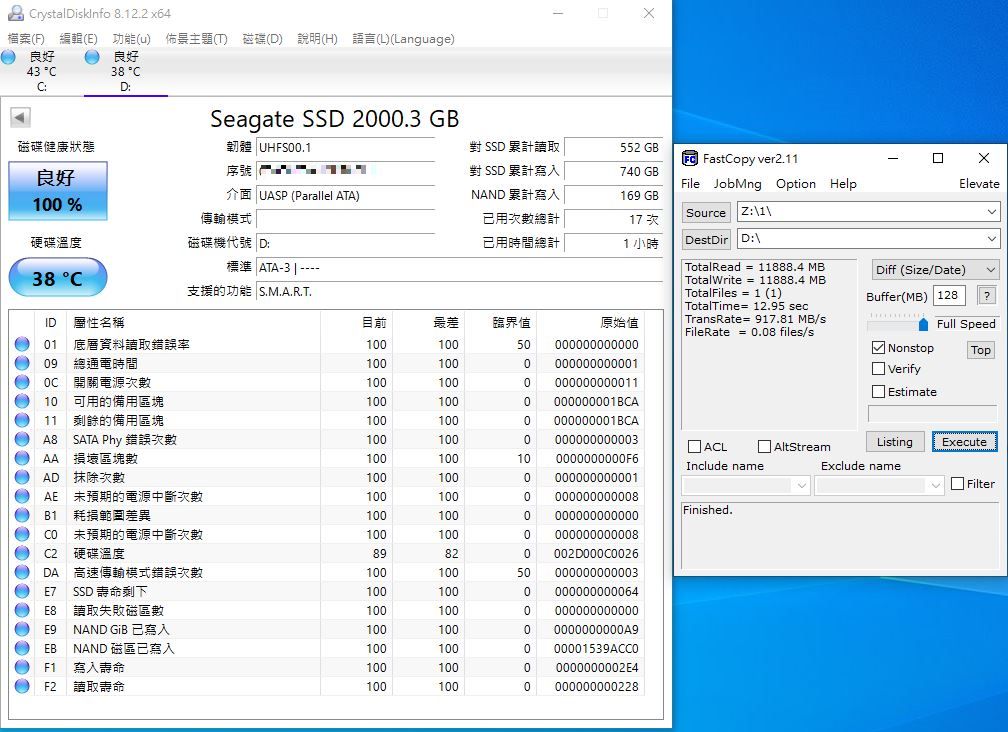Open the 功能(u) menu
1008x732 pixels.
click(x=131, y=39)
